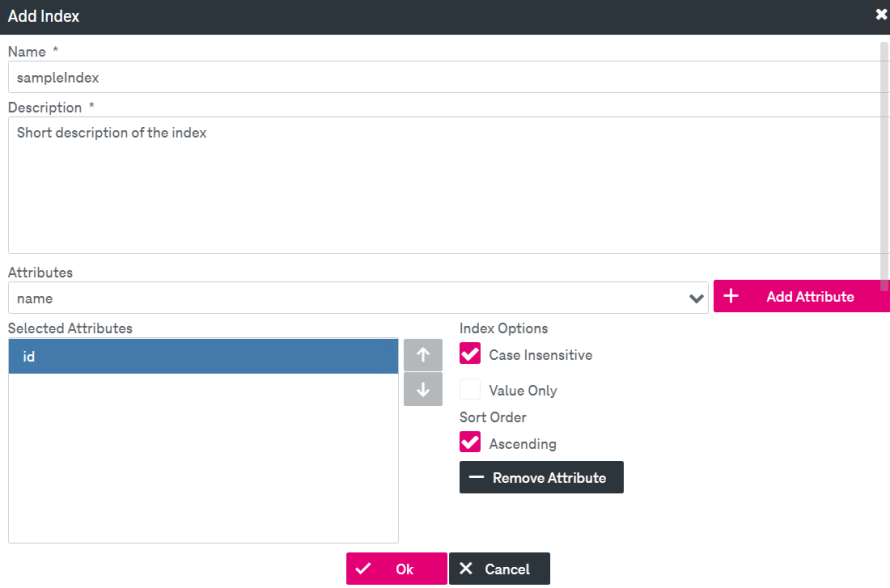890x588 pixels.
Task: Toggle the Ascending sort order checkbox
Action: [470, 442]
